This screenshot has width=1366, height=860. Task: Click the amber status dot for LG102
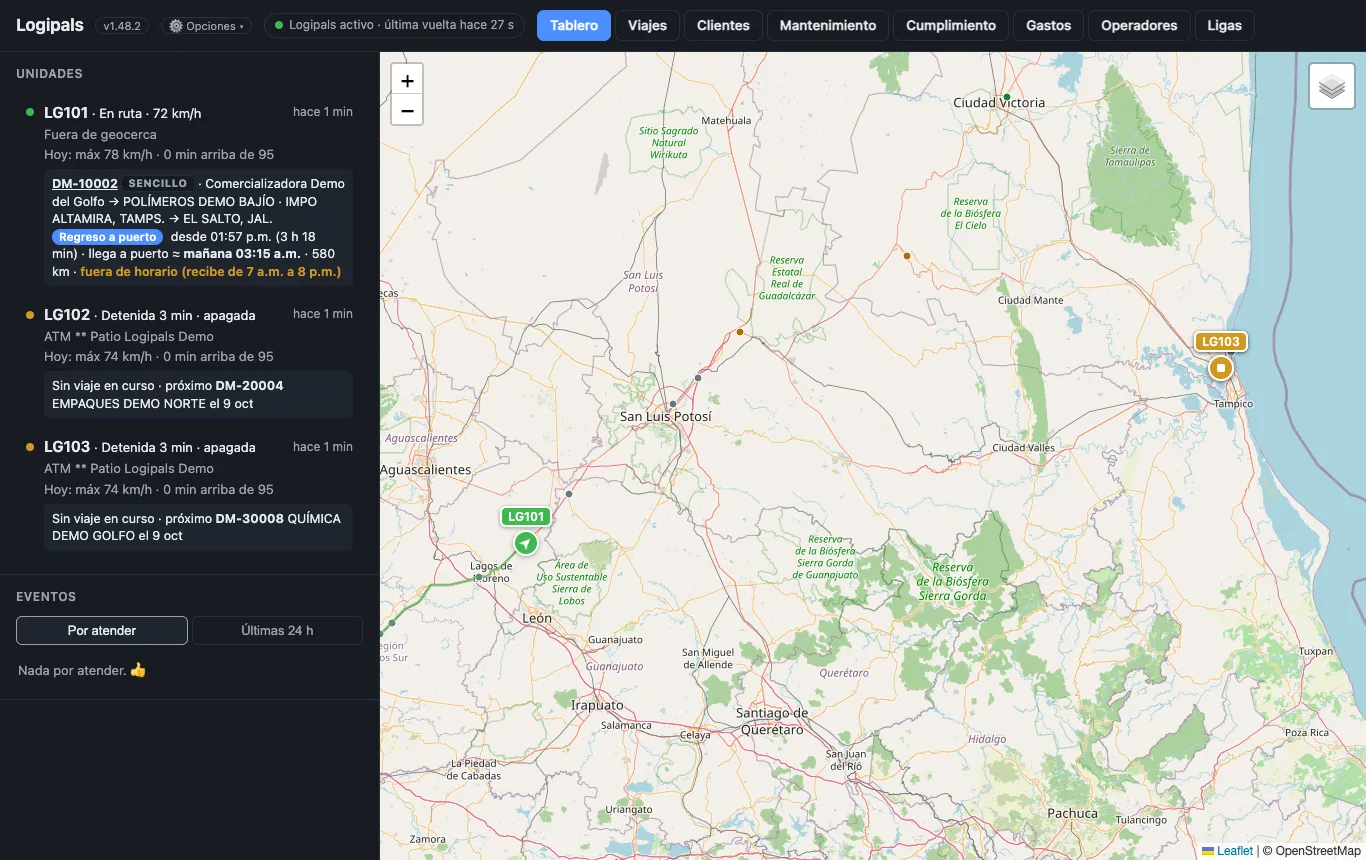30,315
